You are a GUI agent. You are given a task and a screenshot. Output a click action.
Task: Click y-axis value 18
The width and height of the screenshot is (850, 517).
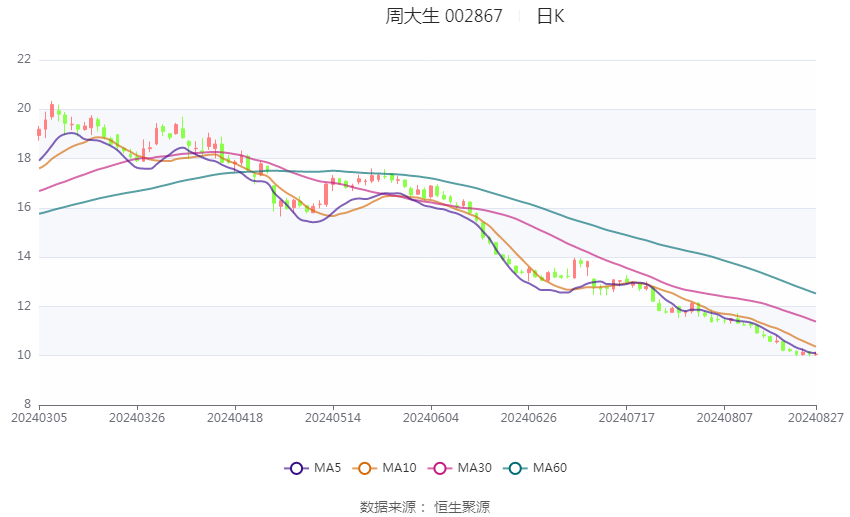point(24,158)
